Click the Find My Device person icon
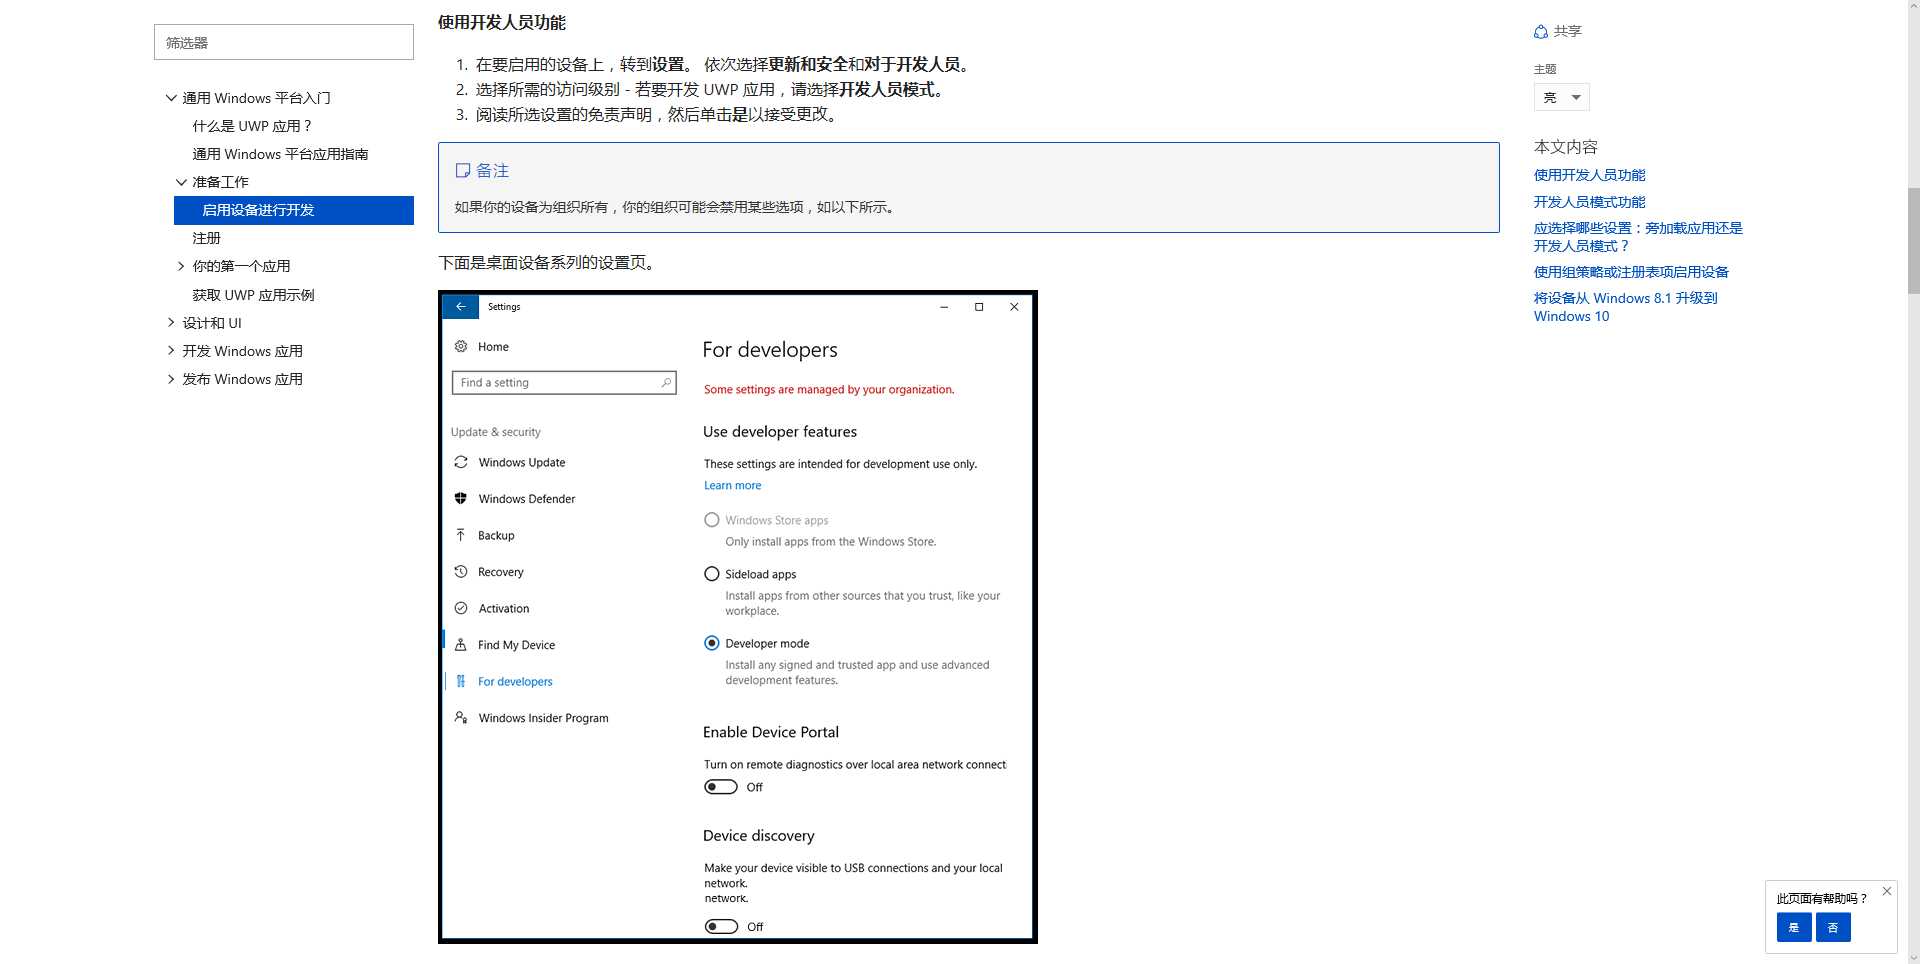Image resolution: width=1920 pixels, height=964 pixels. point(461,645)
